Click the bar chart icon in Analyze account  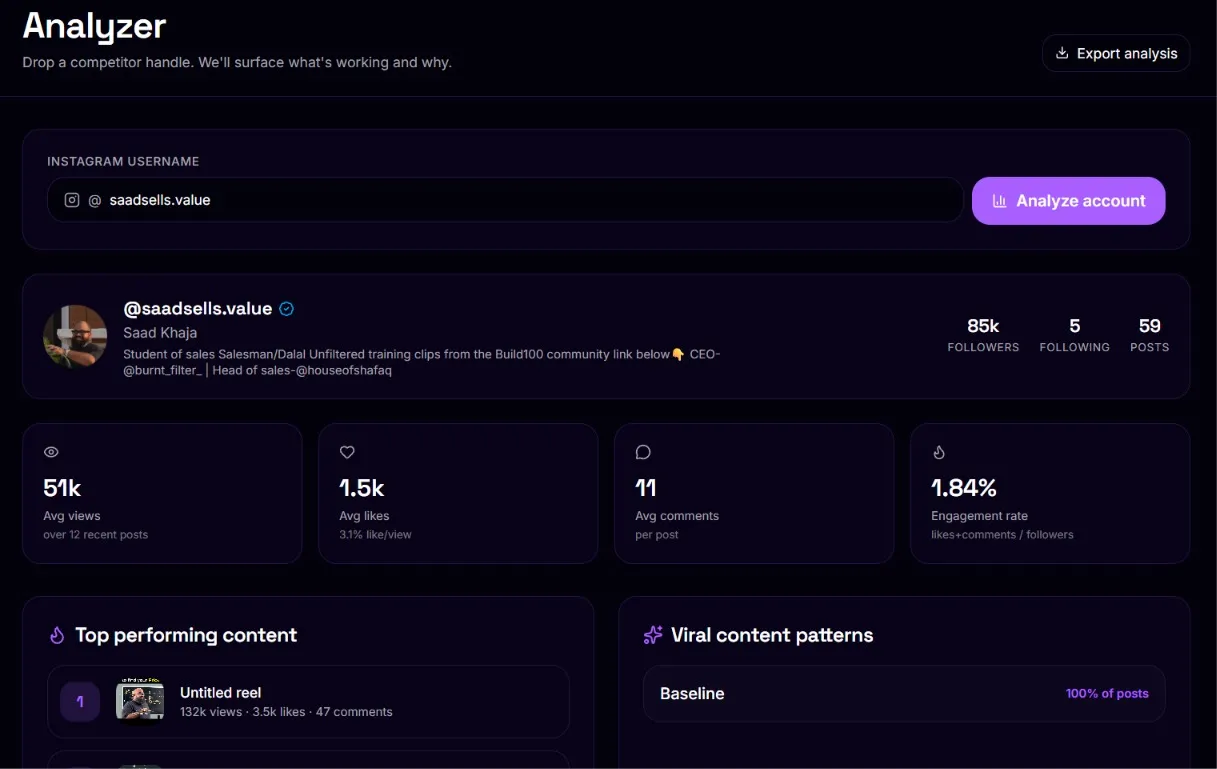999,201
